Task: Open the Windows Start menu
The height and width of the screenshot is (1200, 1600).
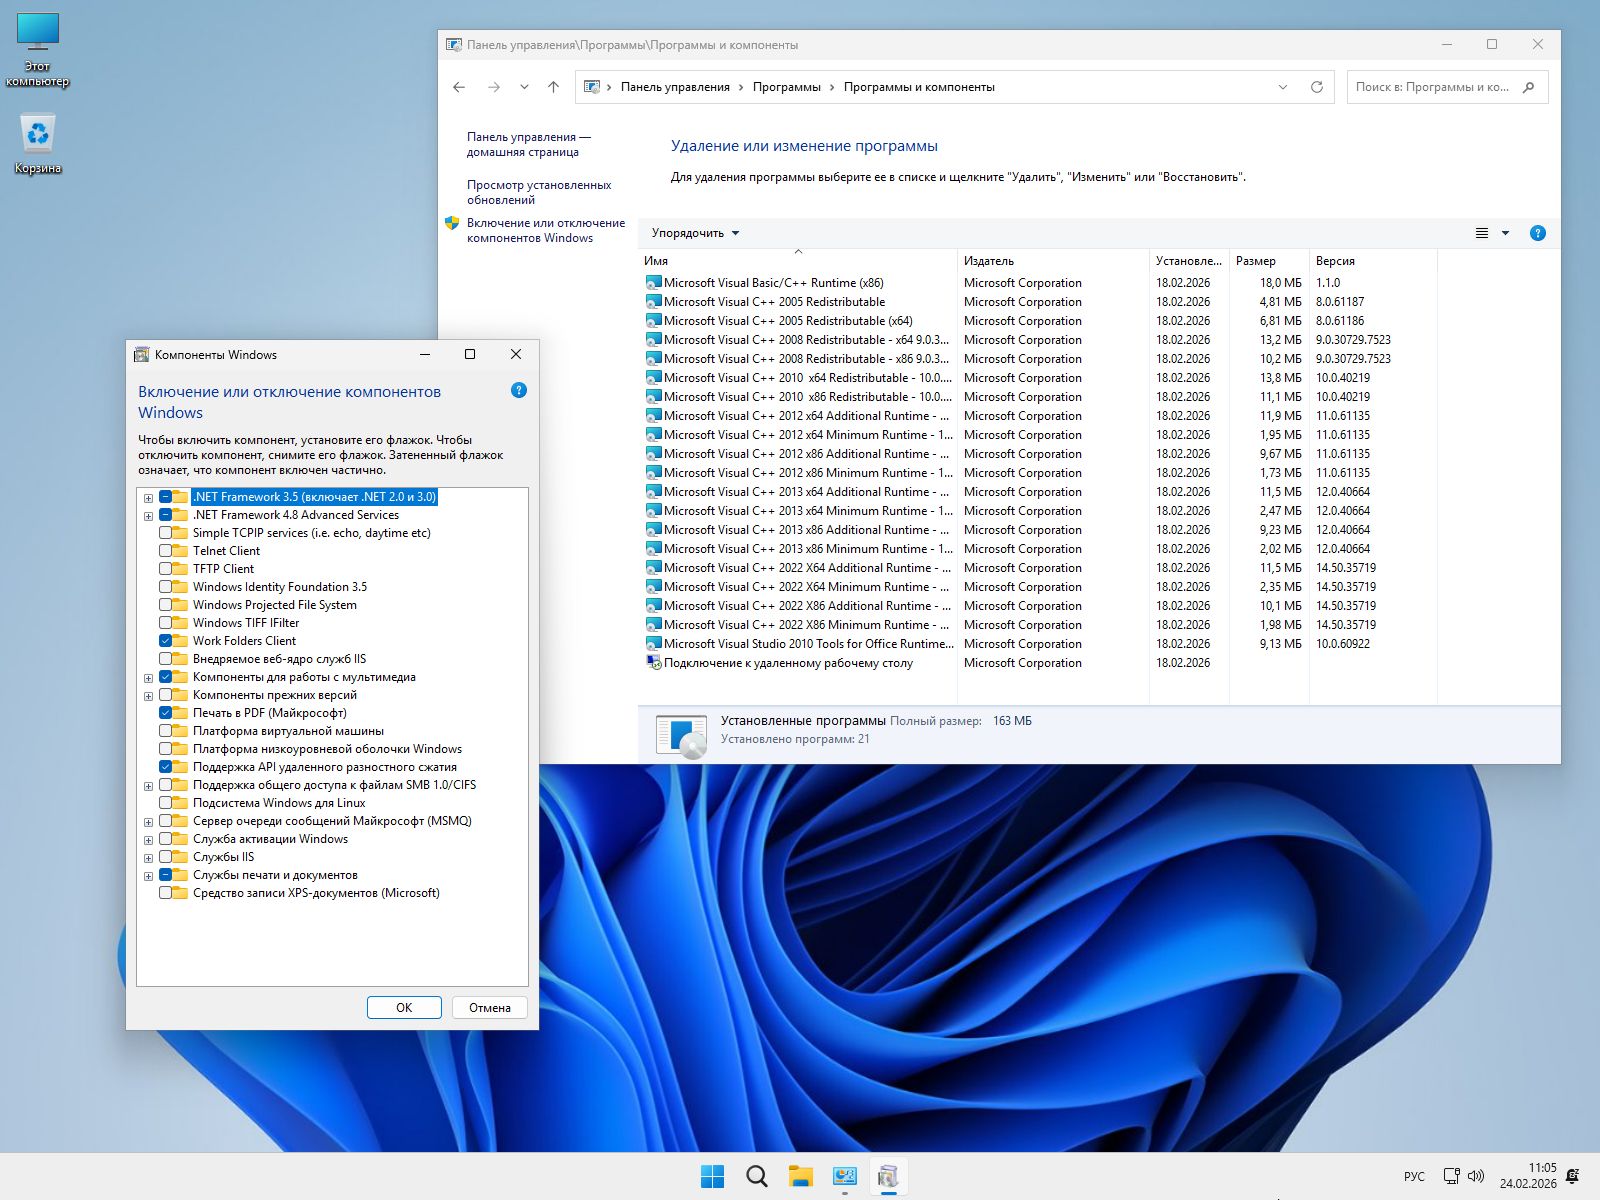Action: pos(712,1176)
